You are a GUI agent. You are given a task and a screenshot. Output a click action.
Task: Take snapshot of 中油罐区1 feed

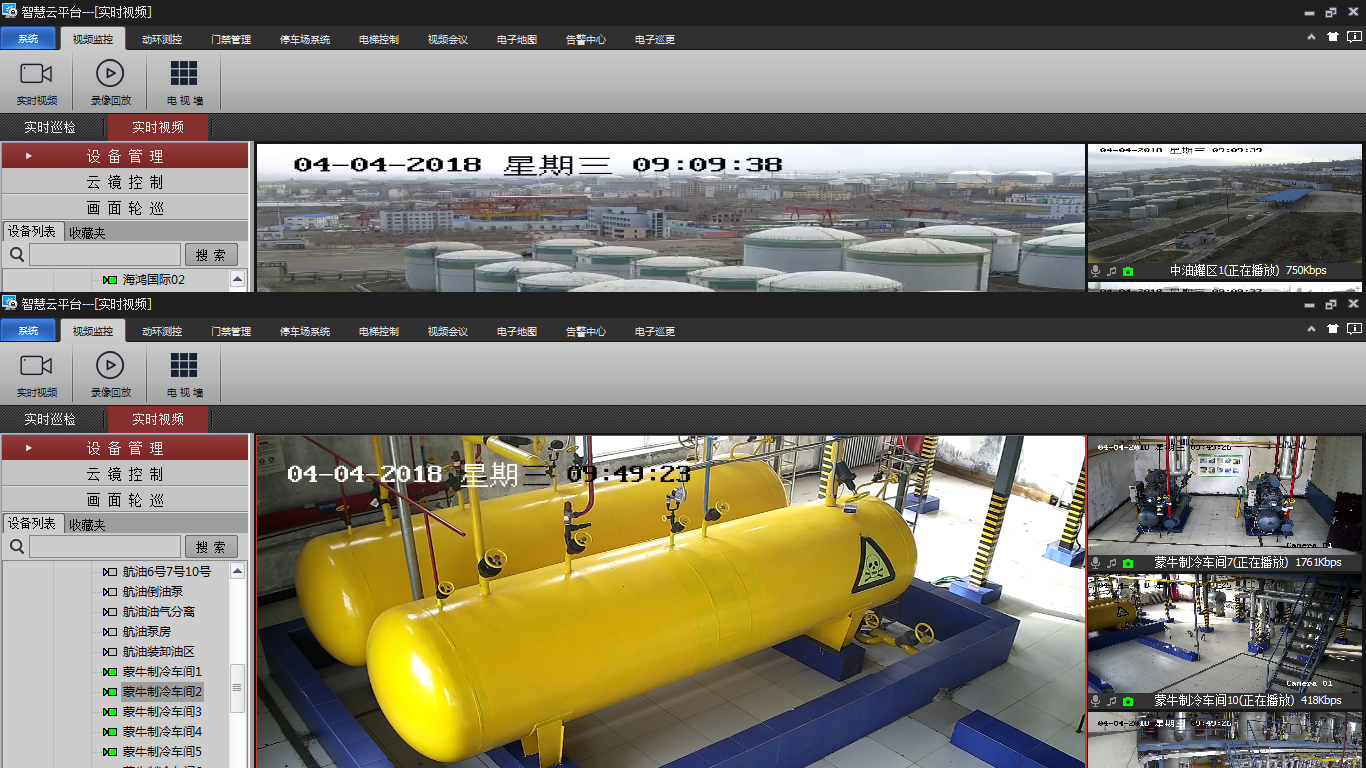click(x=1128, y=271)
